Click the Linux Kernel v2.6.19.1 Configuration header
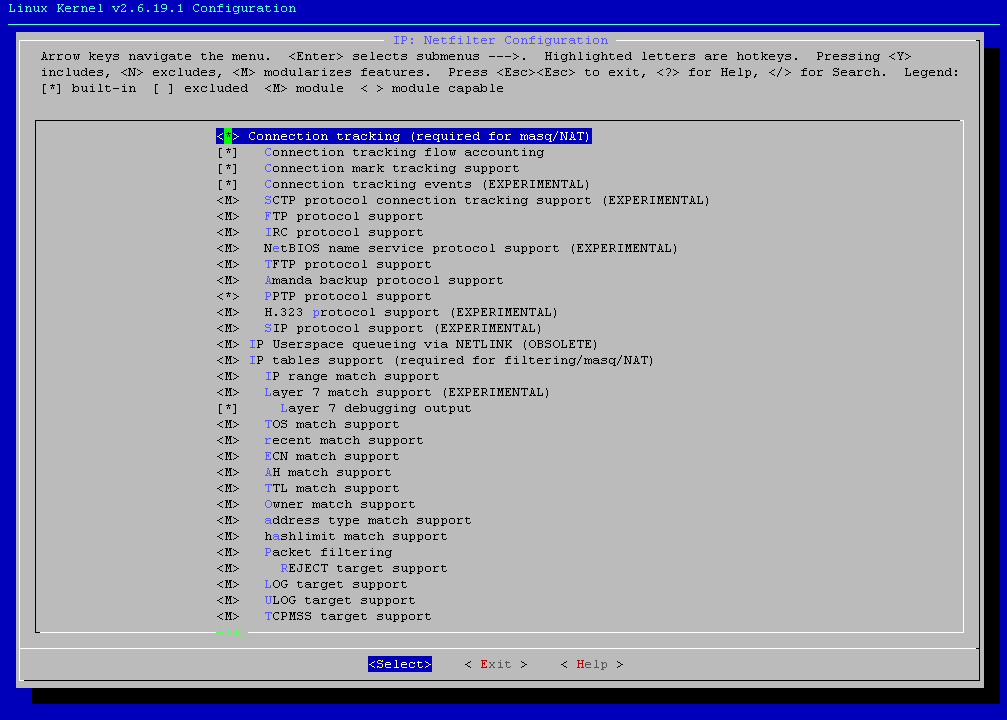This screenshot has height=720, width=1007. [x=152, y=8]
